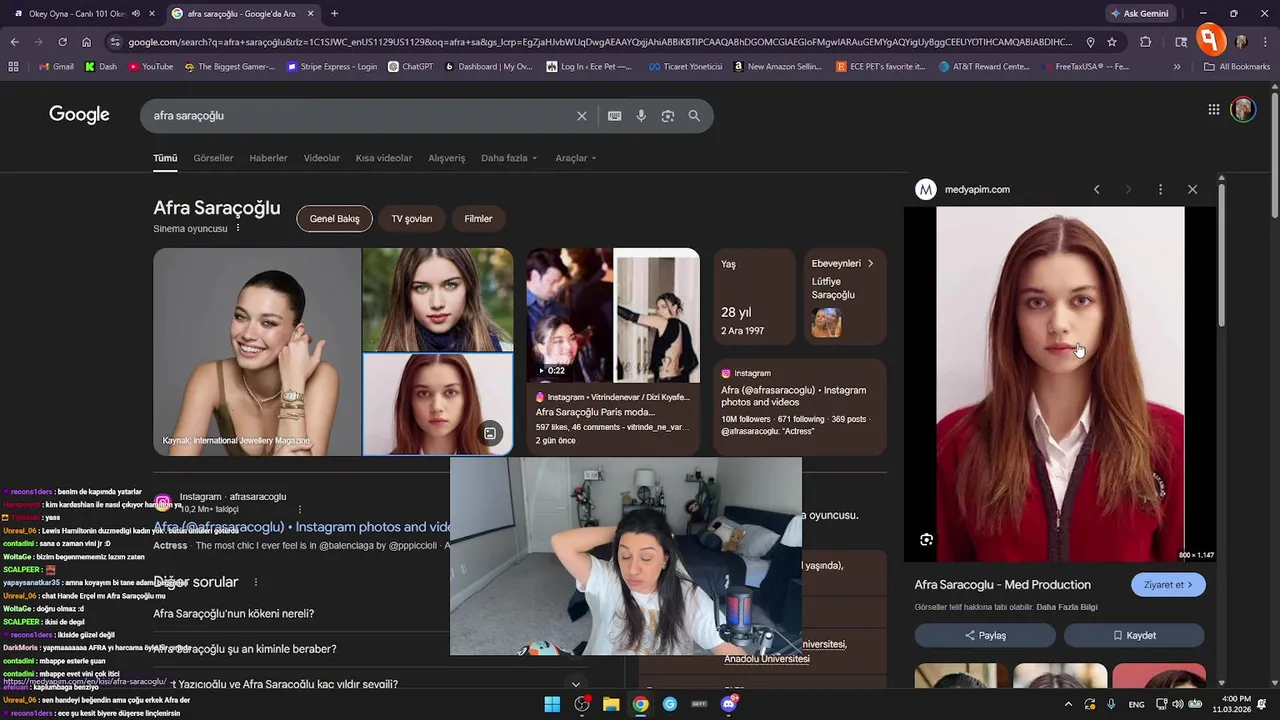Viewport: 1280px width, 720px height.
Task: Reload the page in Chrome
Action: (62, 42)
